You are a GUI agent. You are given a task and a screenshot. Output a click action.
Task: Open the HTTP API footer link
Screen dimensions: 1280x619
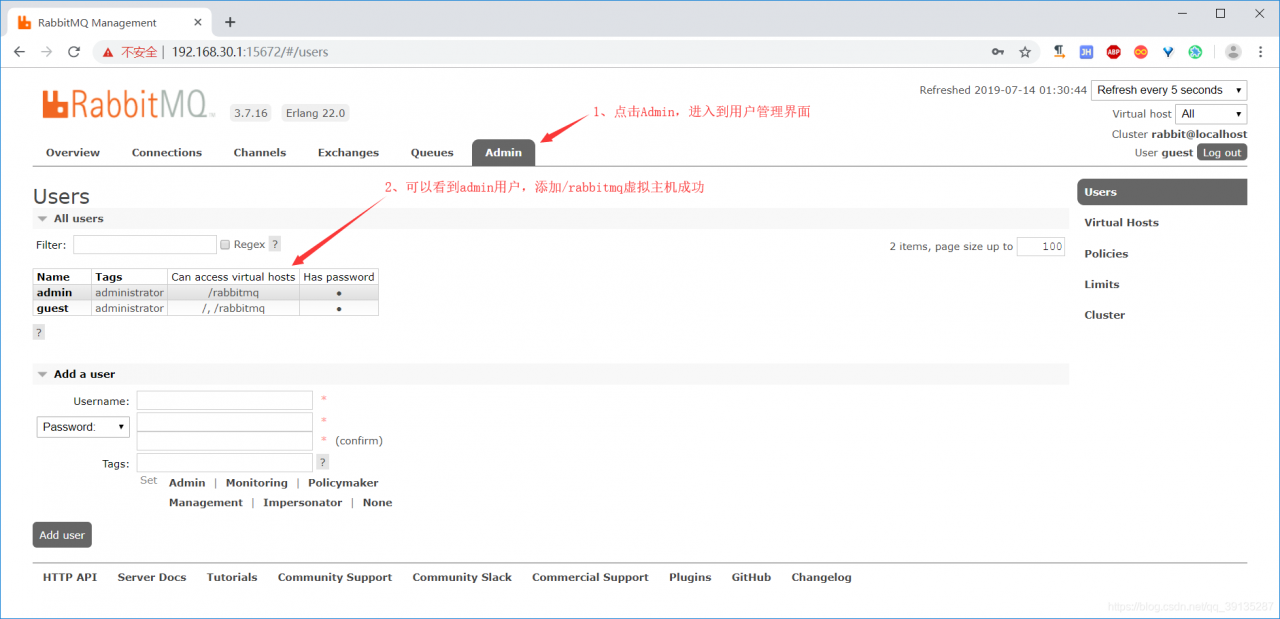coord(70,578)
